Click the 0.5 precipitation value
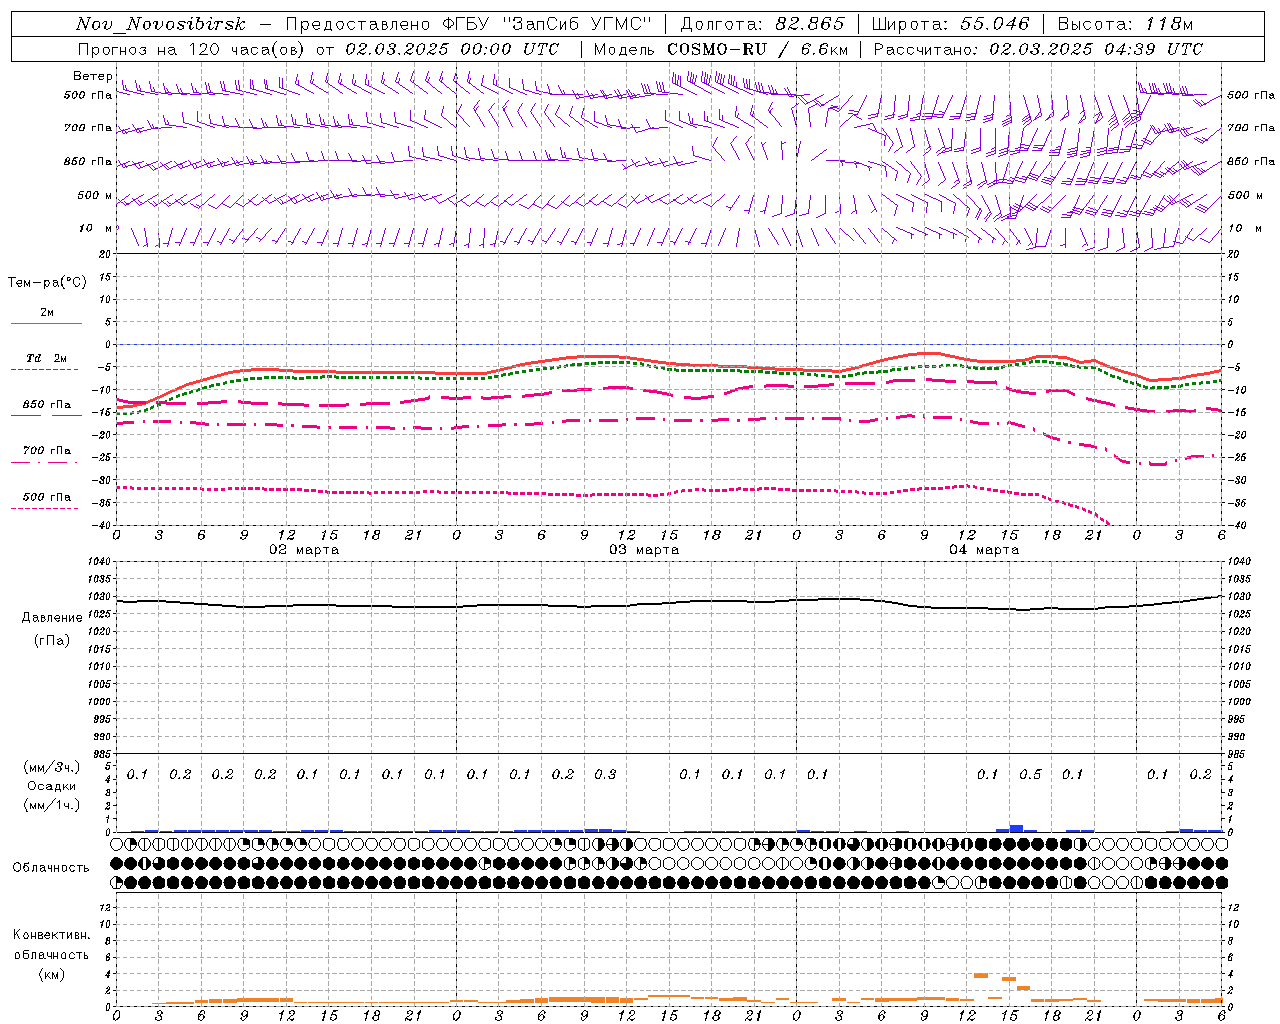1280x1024 pixels. pyautogui.click(x=1030, y=775)
